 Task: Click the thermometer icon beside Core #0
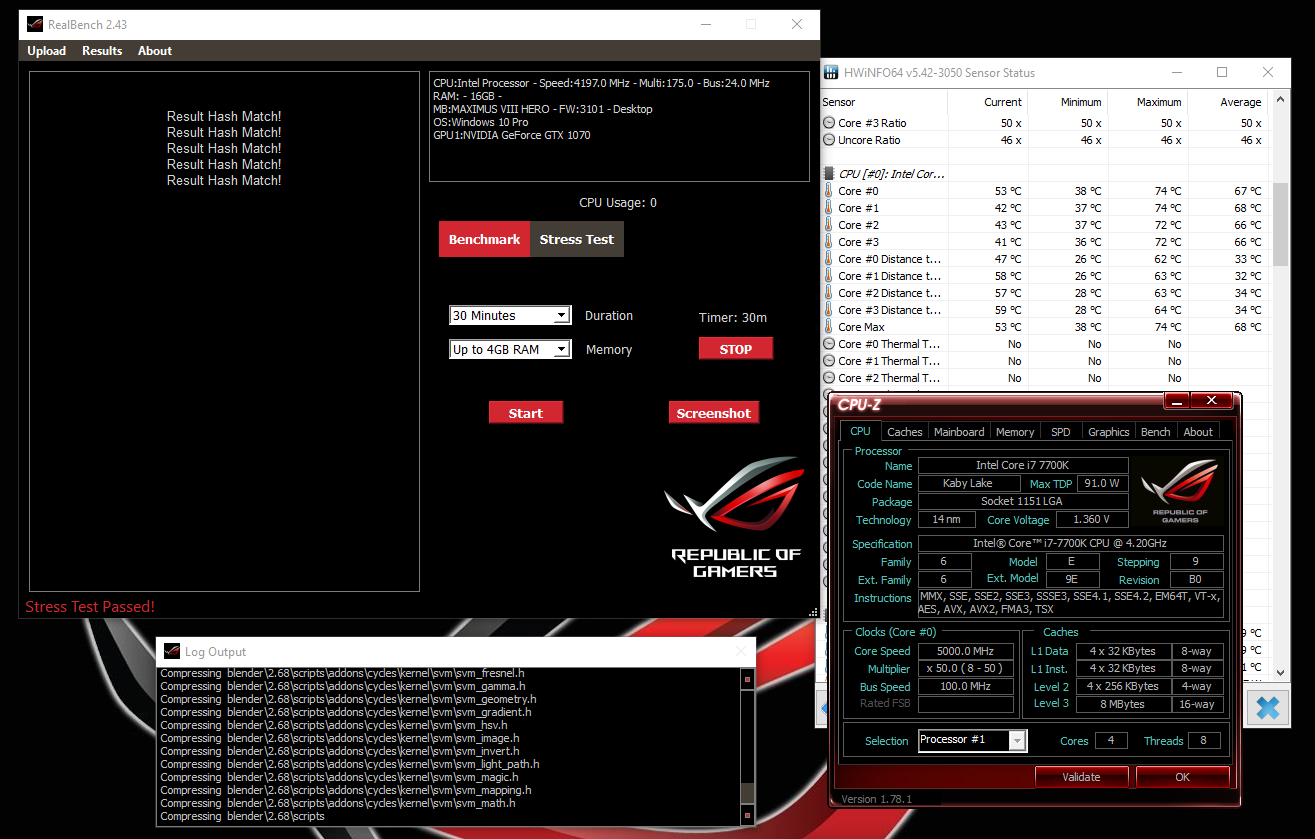click(x=829, y=191)
